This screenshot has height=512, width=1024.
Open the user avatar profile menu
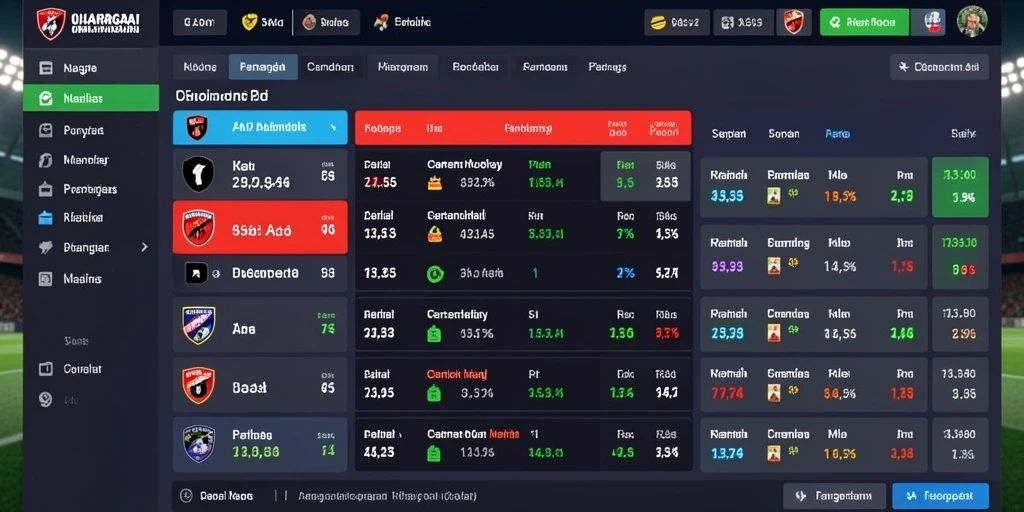point(972,22)
